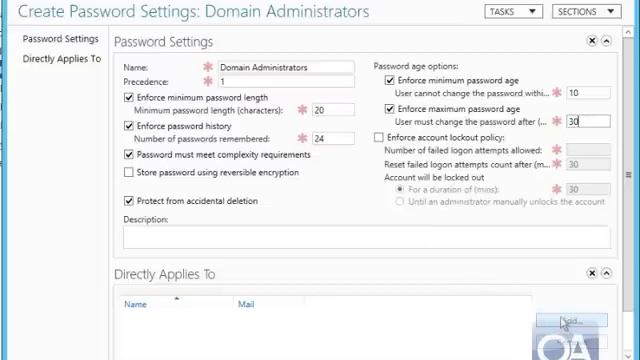Enable Enforce account lockout policy

(379, 138)
